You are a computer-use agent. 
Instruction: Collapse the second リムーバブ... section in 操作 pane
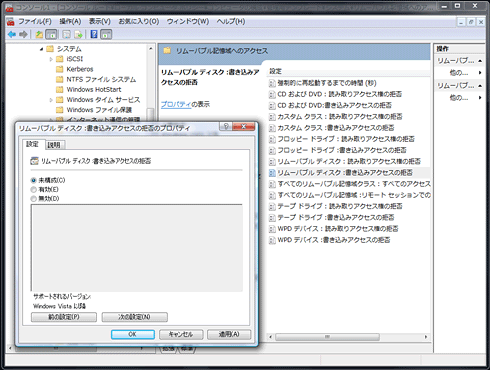[480, 86]
